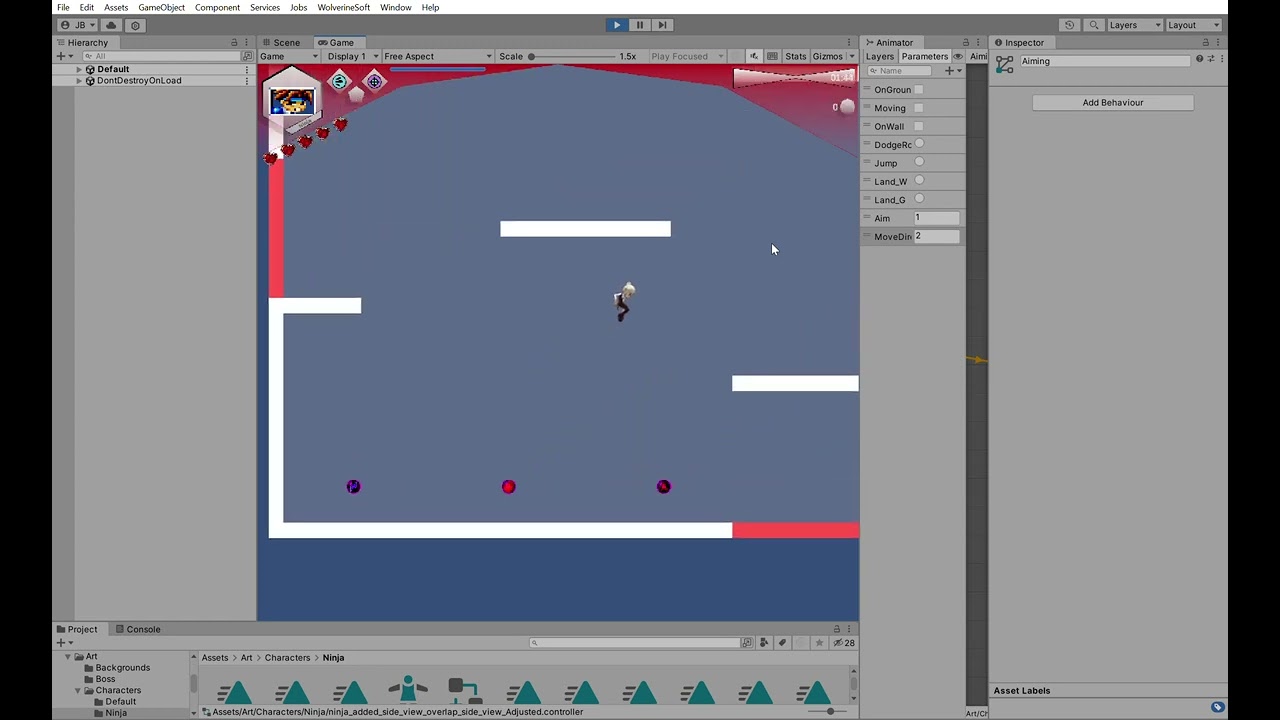Toggle the OnGround parameter checkbox
The image size is (1280, 720).
[x=919, y=89]
